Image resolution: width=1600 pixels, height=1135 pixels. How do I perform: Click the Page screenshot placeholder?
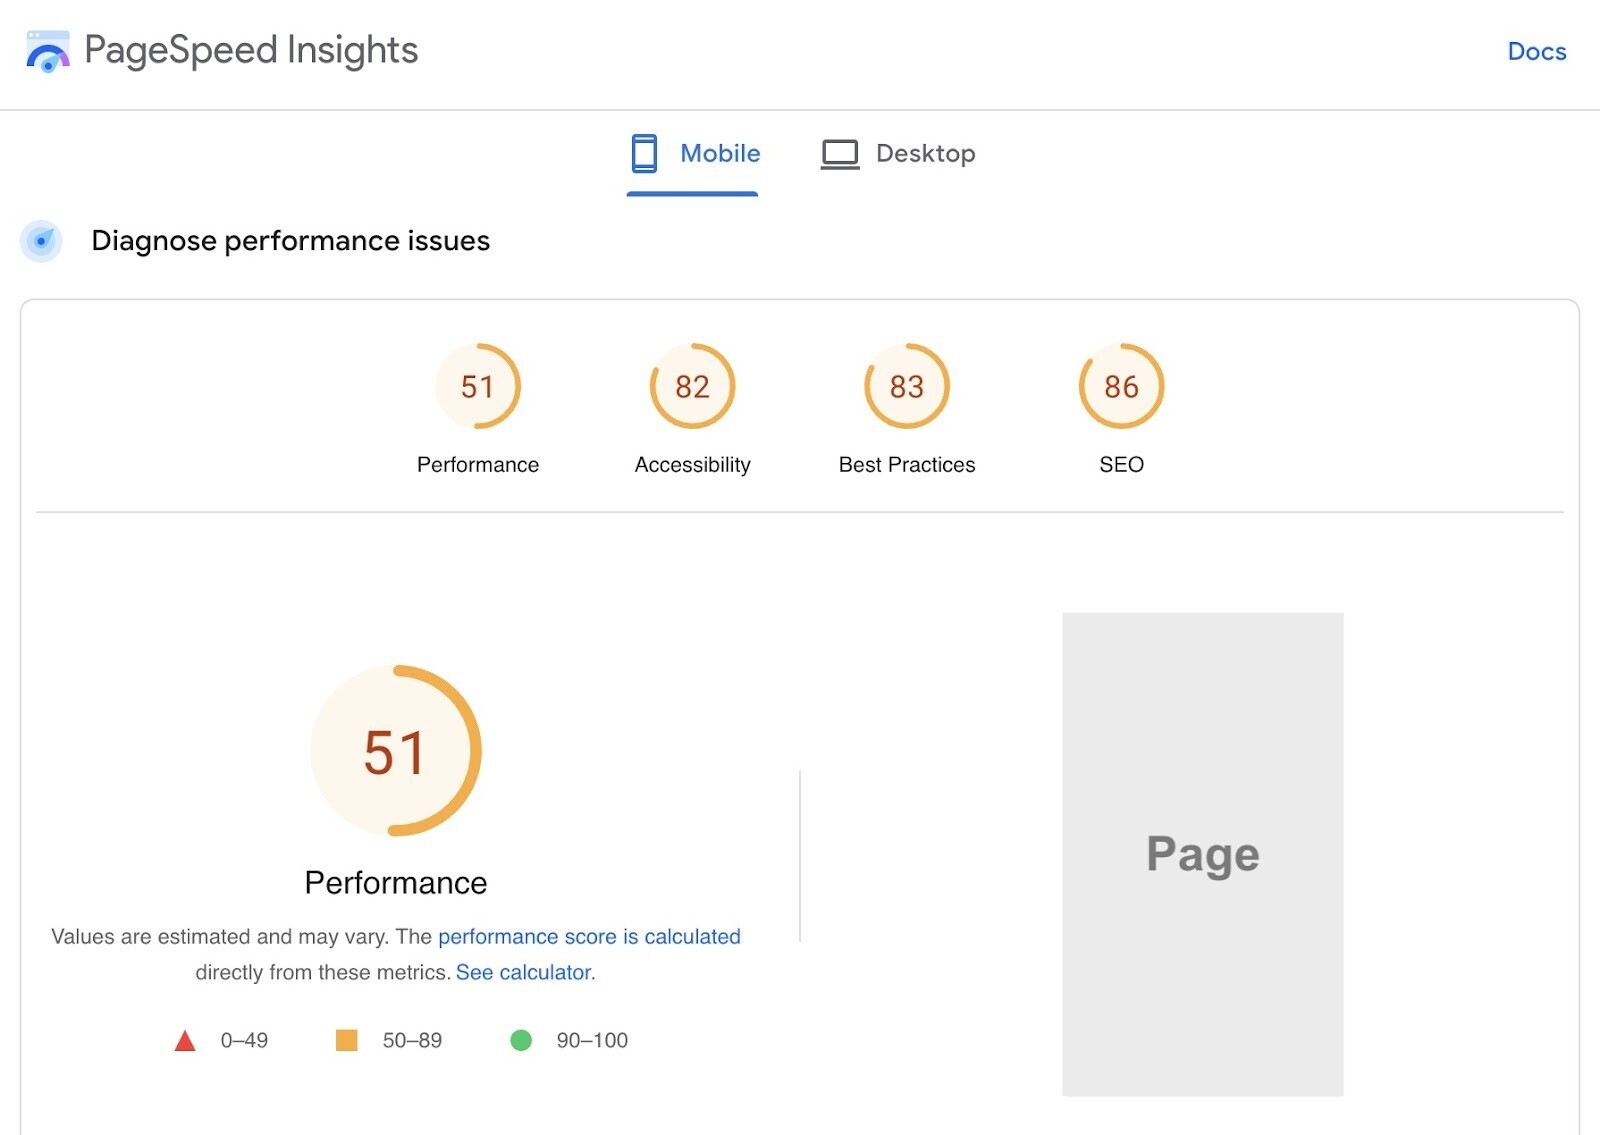point(1203,853)
